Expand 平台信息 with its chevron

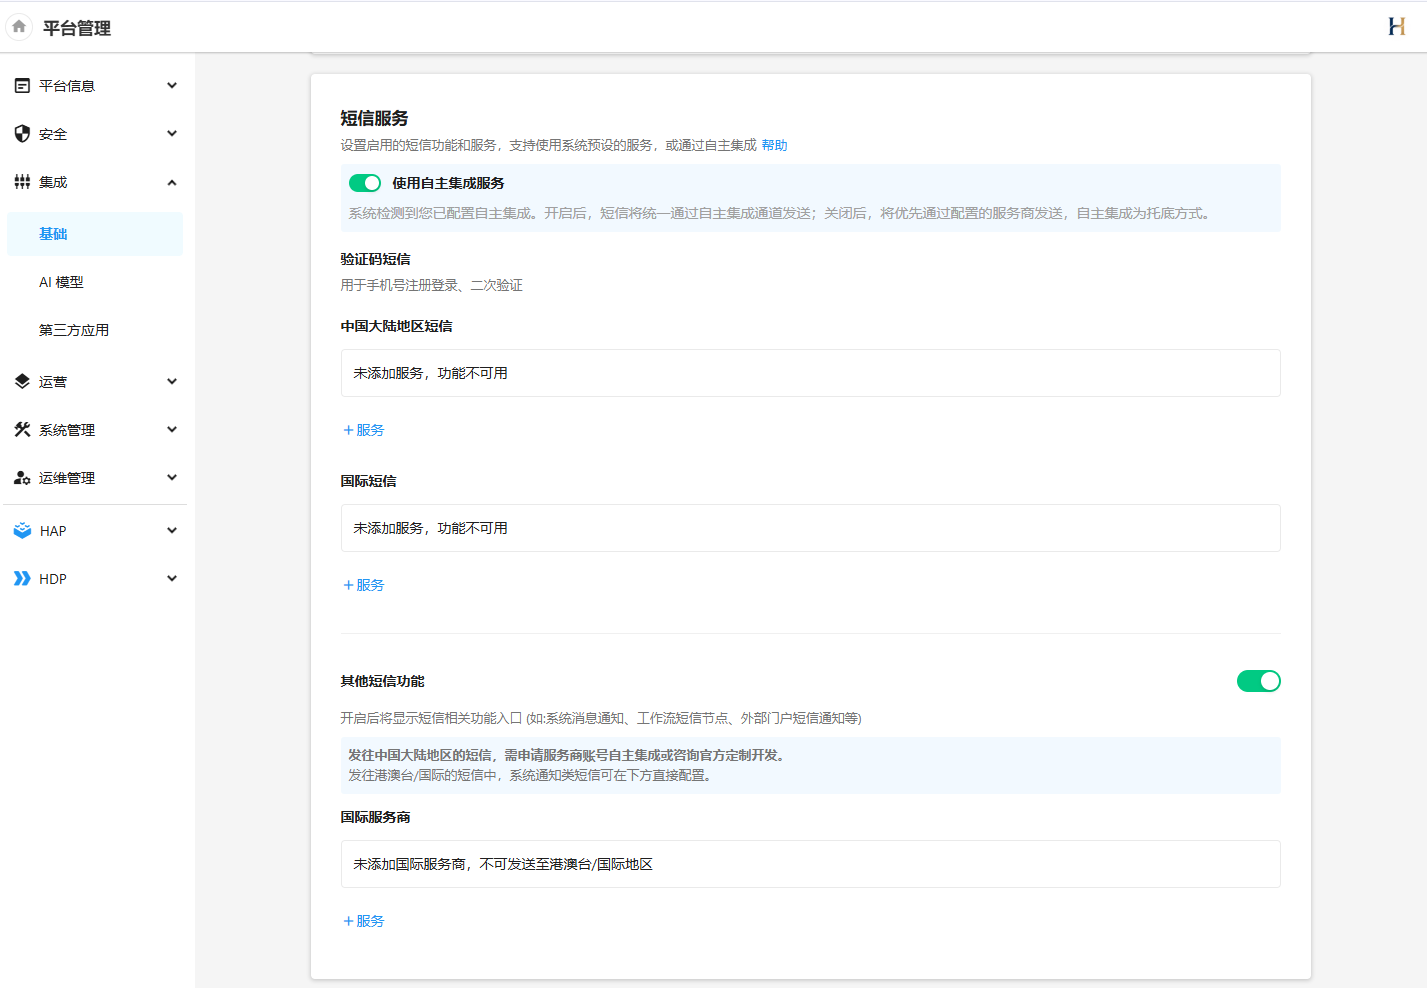pyautogui.click(x=172, y=86)
